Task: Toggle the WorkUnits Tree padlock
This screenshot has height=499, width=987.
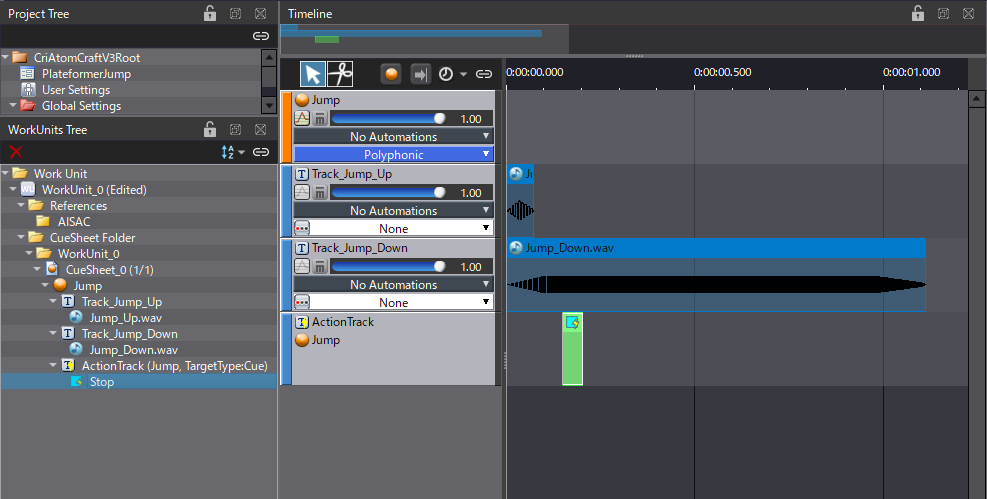Action: (x=210, y=129)
